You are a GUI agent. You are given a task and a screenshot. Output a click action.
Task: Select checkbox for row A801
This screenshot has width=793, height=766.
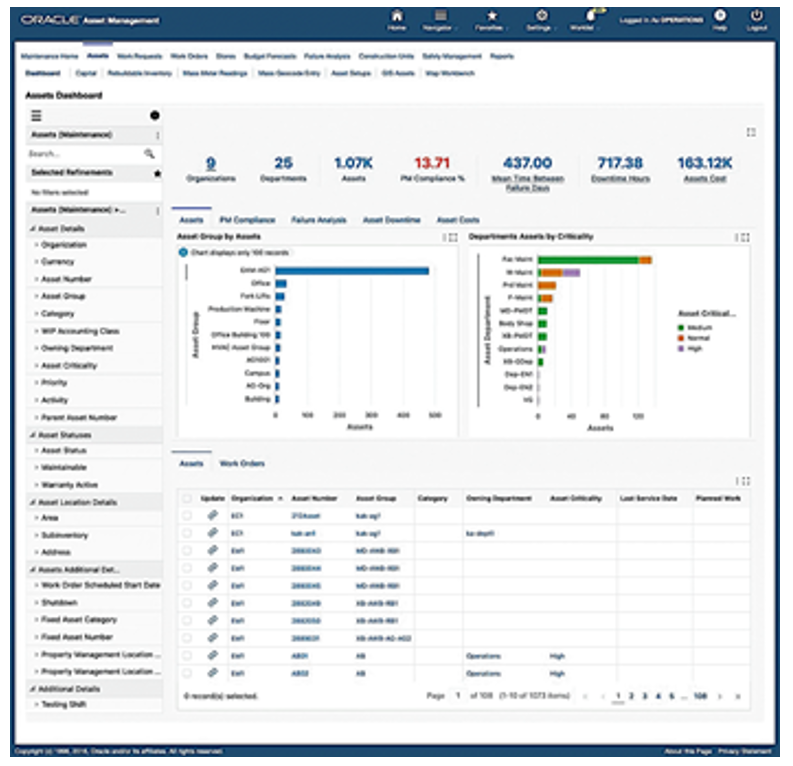[x=187, y=656]
